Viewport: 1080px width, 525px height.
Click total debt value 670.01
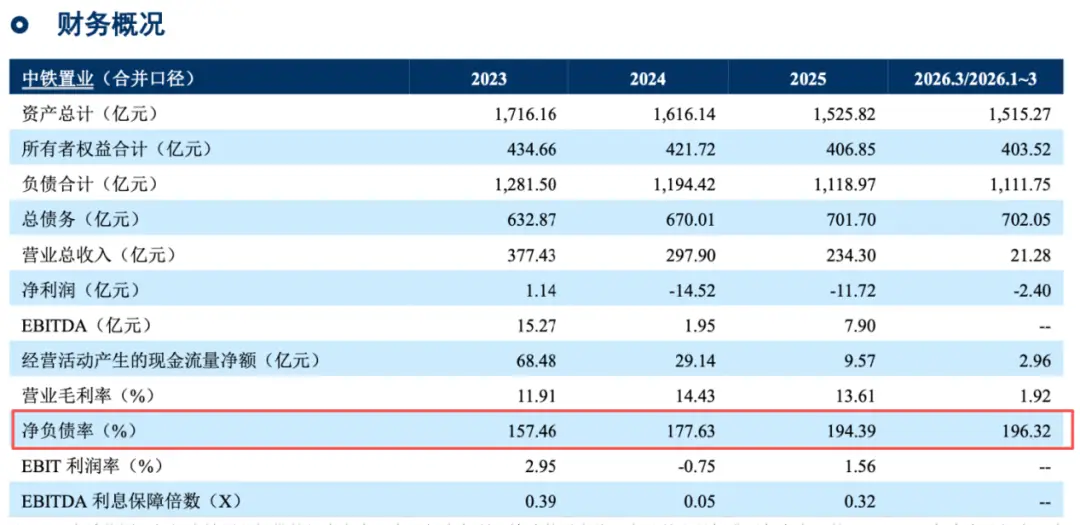point(692,220)
